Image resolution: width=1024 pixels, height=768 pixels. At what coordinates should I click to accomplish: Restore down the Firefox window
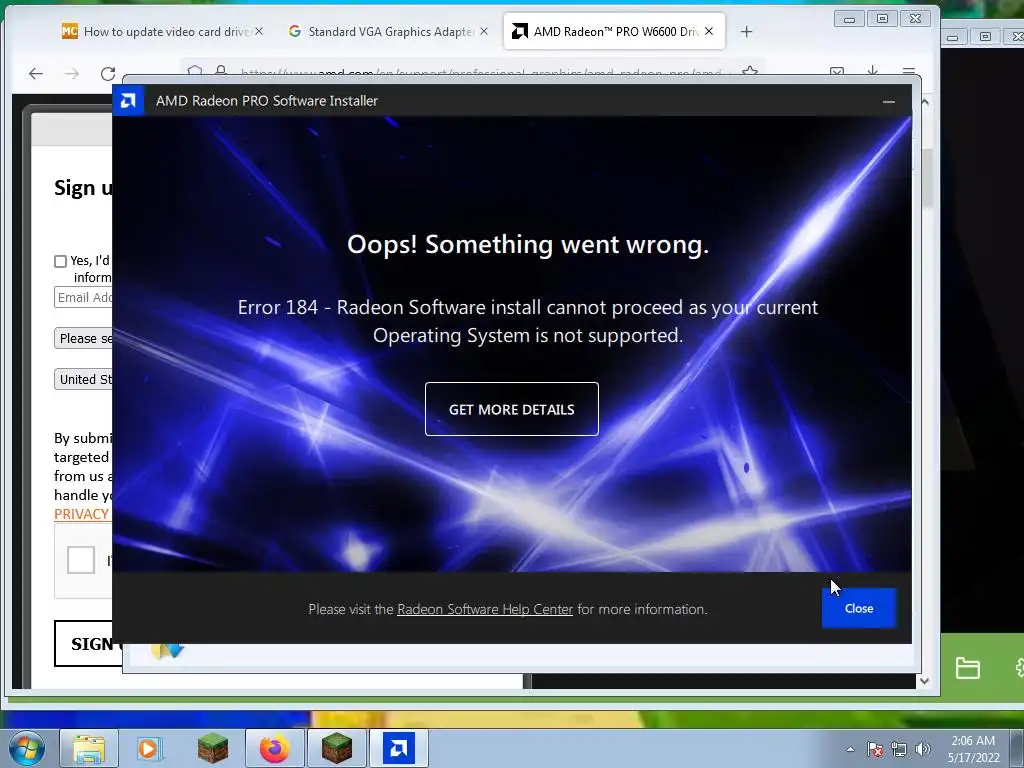coord(882,19)
